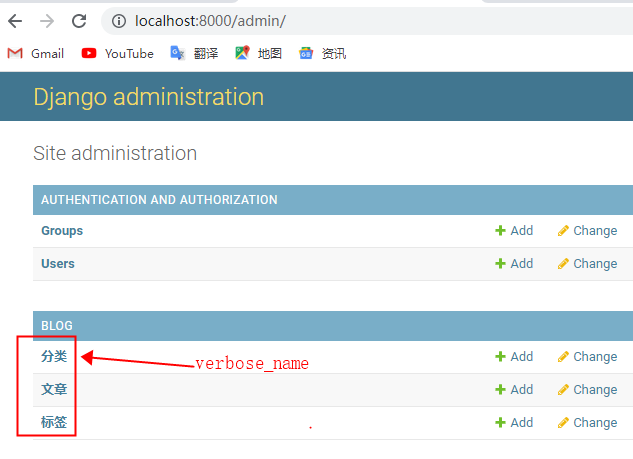Add a new Group
Viewport: 633px width, 459px height.
(x=514, y=231)
